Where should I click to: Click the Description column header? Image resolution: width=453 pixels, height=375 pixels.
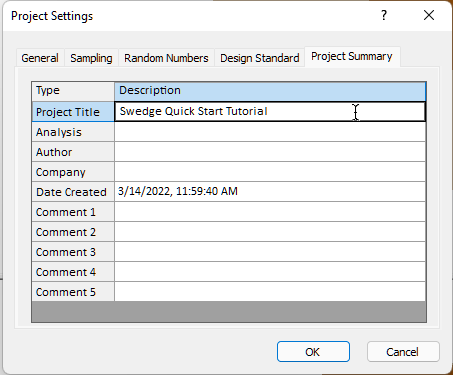coord(270,91)
